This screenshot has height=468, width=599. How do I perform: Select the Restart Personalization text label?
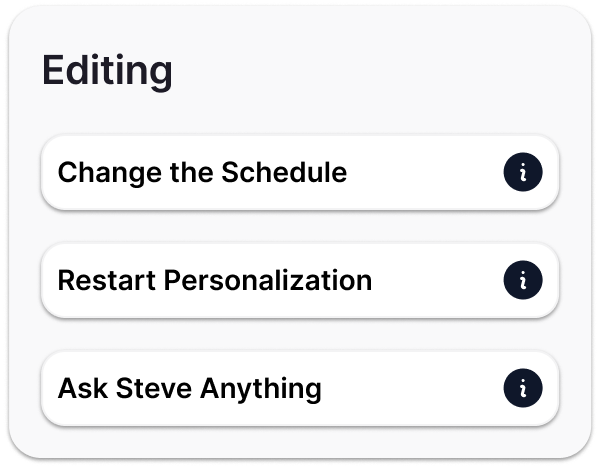[x=215, y=280]
